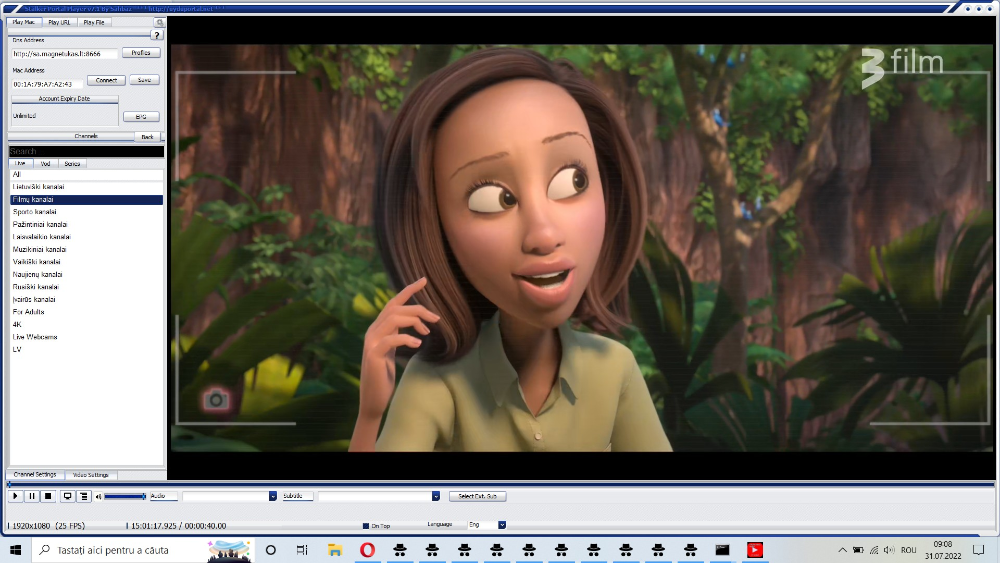The height and width of the screenshot is (563, 1000).
Task: Pause the video playback
Action: point(32,496)
